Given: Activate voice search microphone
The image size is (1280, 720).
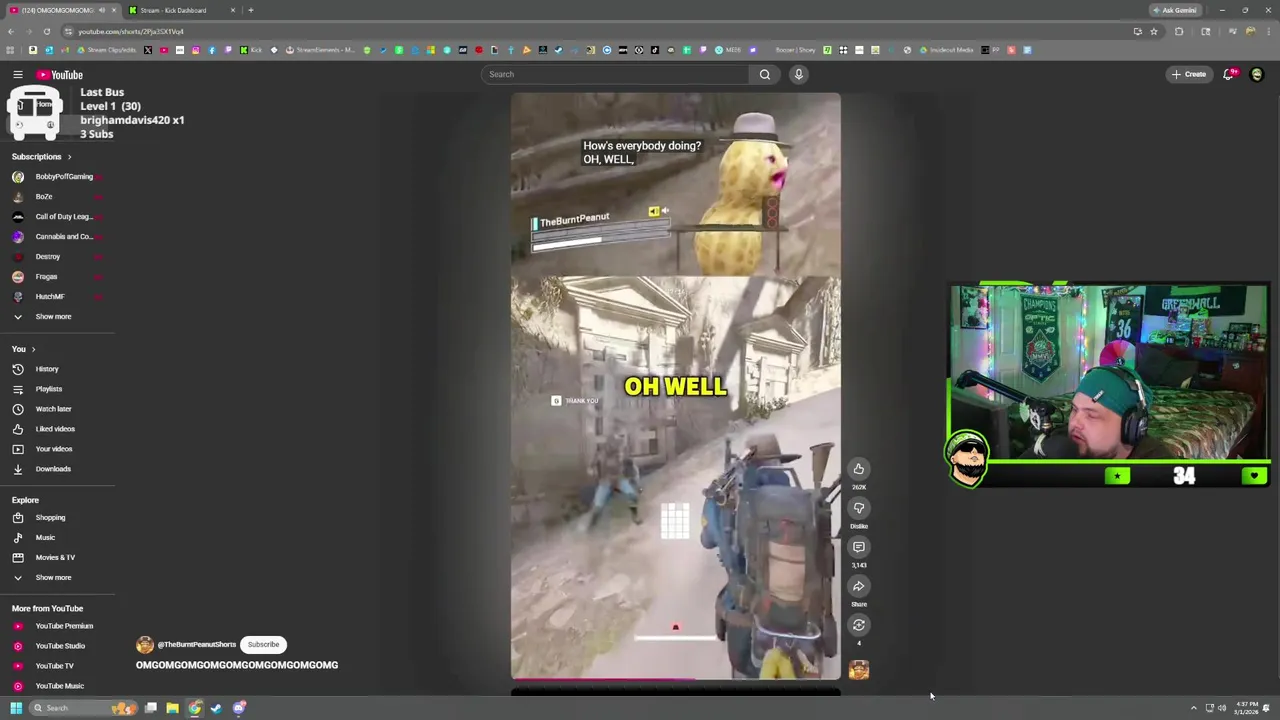Looking at the screenshot, I should click(798, 74).
